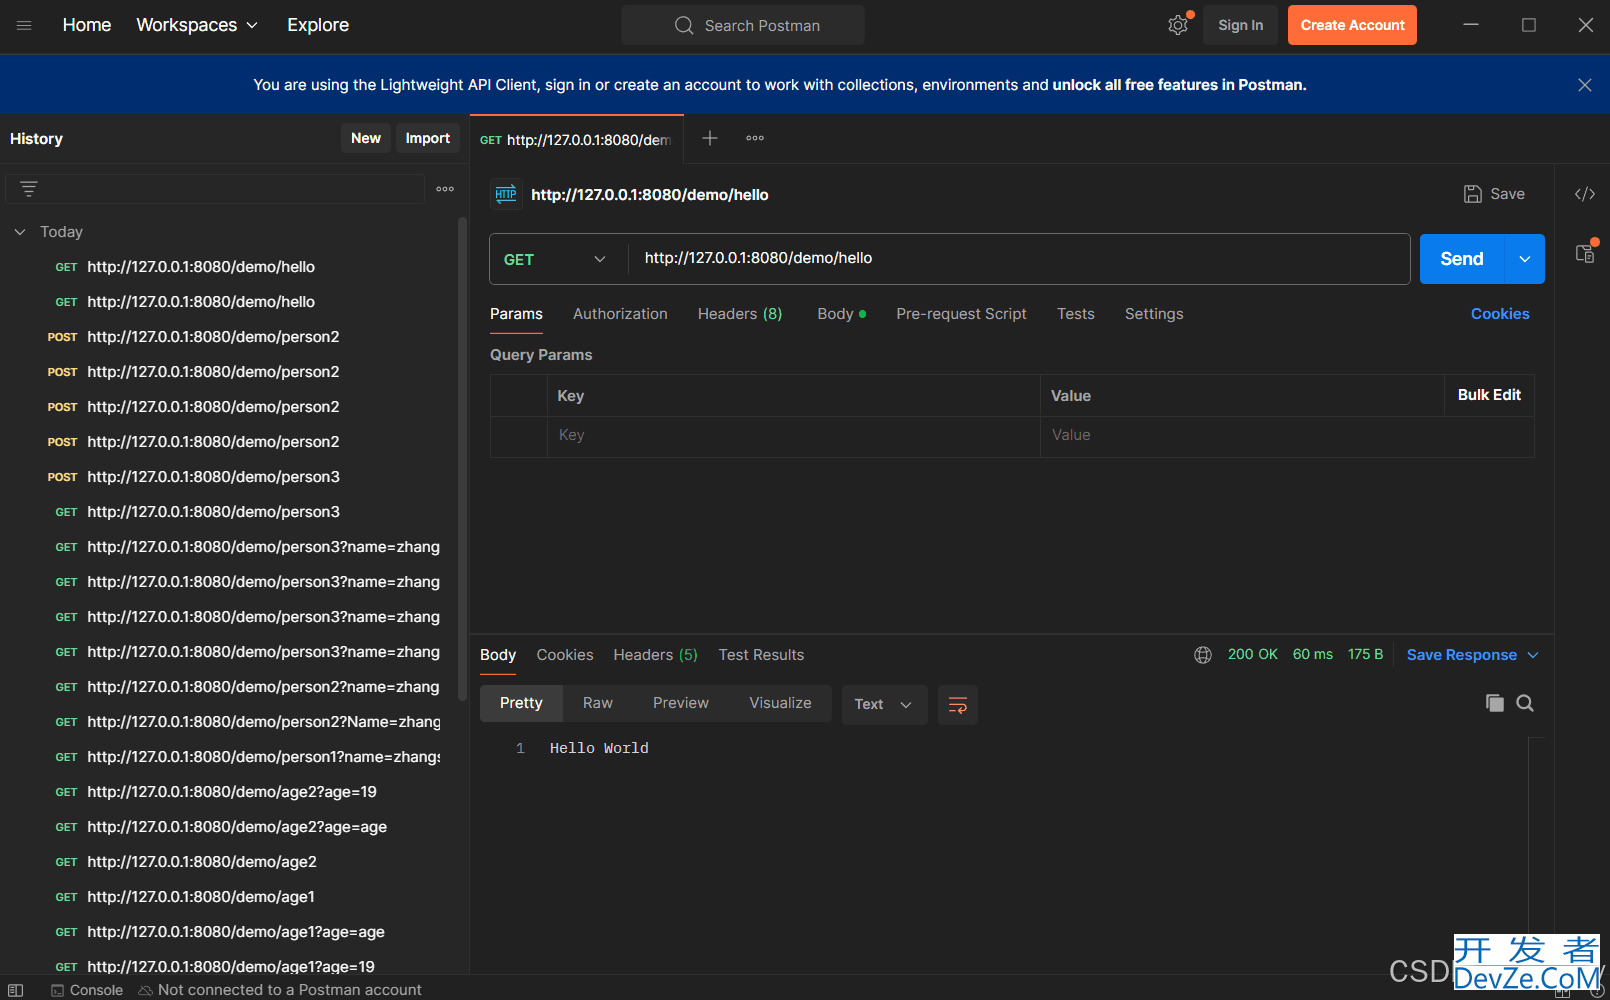Screen dimensions: 1610x1000
Task: Open Test Results tab
Action: (761, 655)
